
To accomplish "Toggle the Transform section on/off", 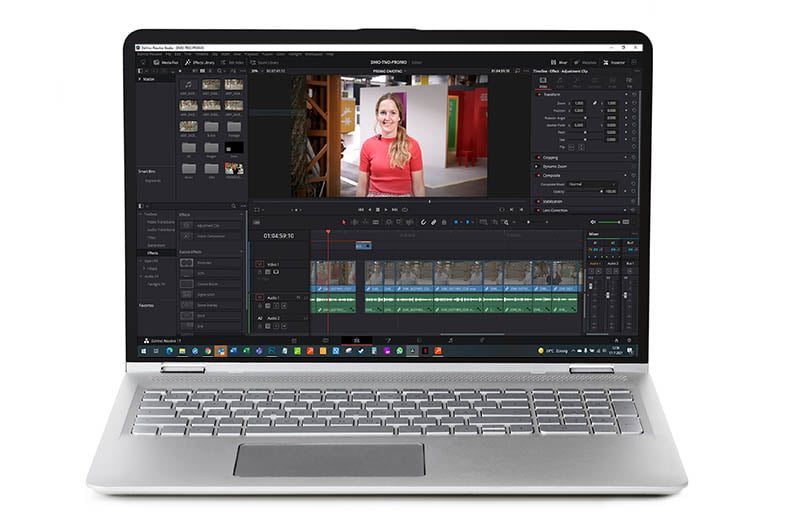I will point(539,94).
